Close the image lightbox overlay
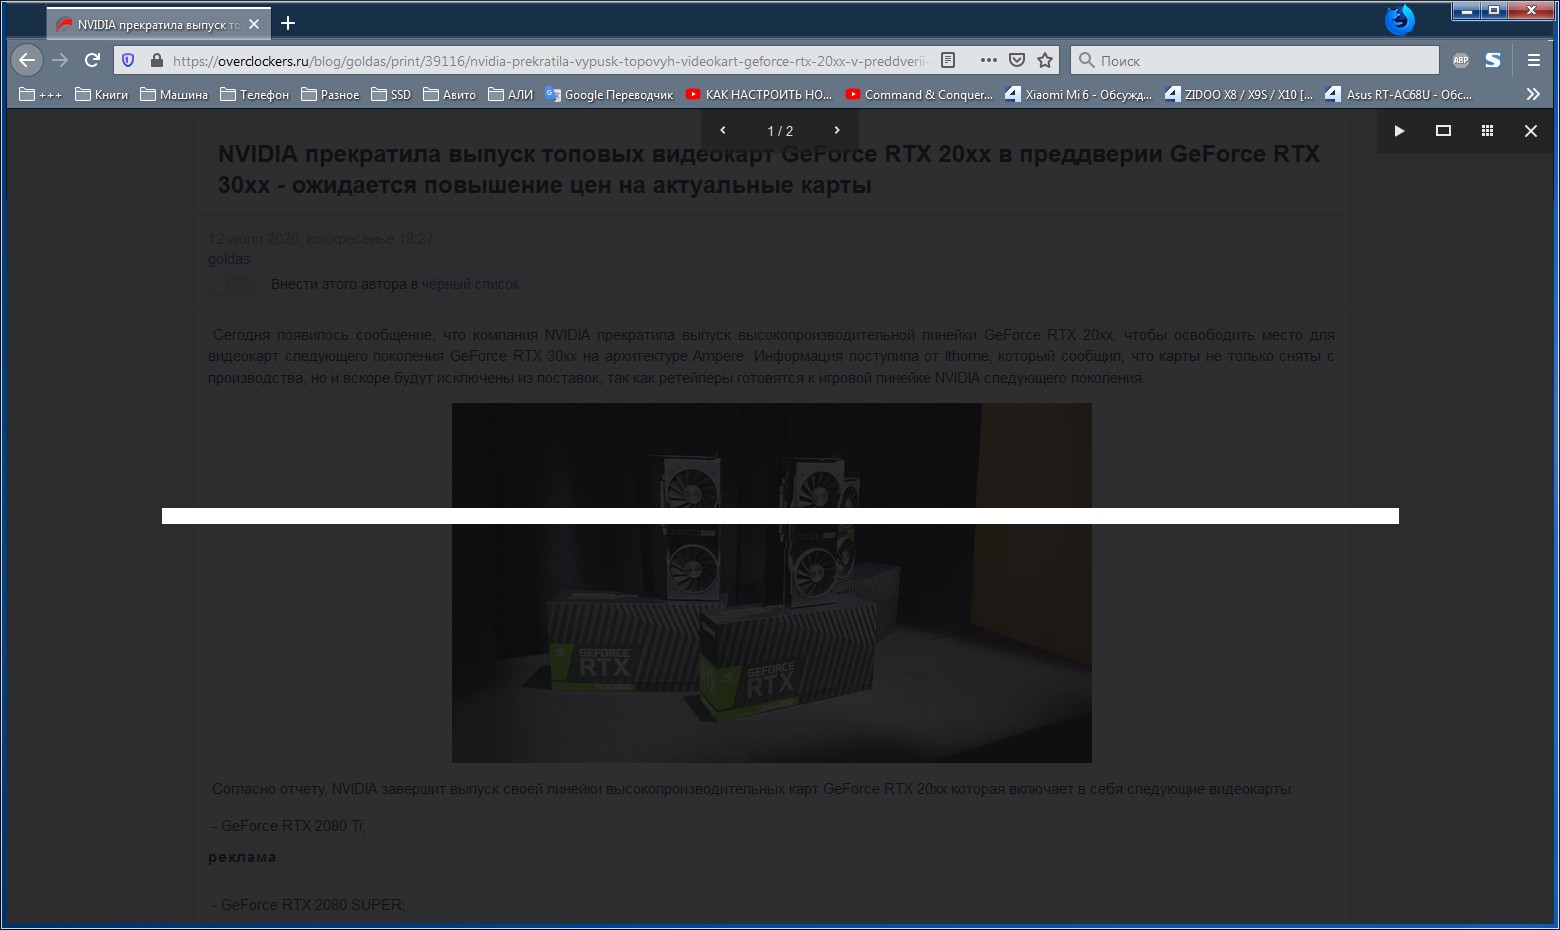Image resolution: width=1560 pixels, height=930 pixels. tap(1530, 131)
